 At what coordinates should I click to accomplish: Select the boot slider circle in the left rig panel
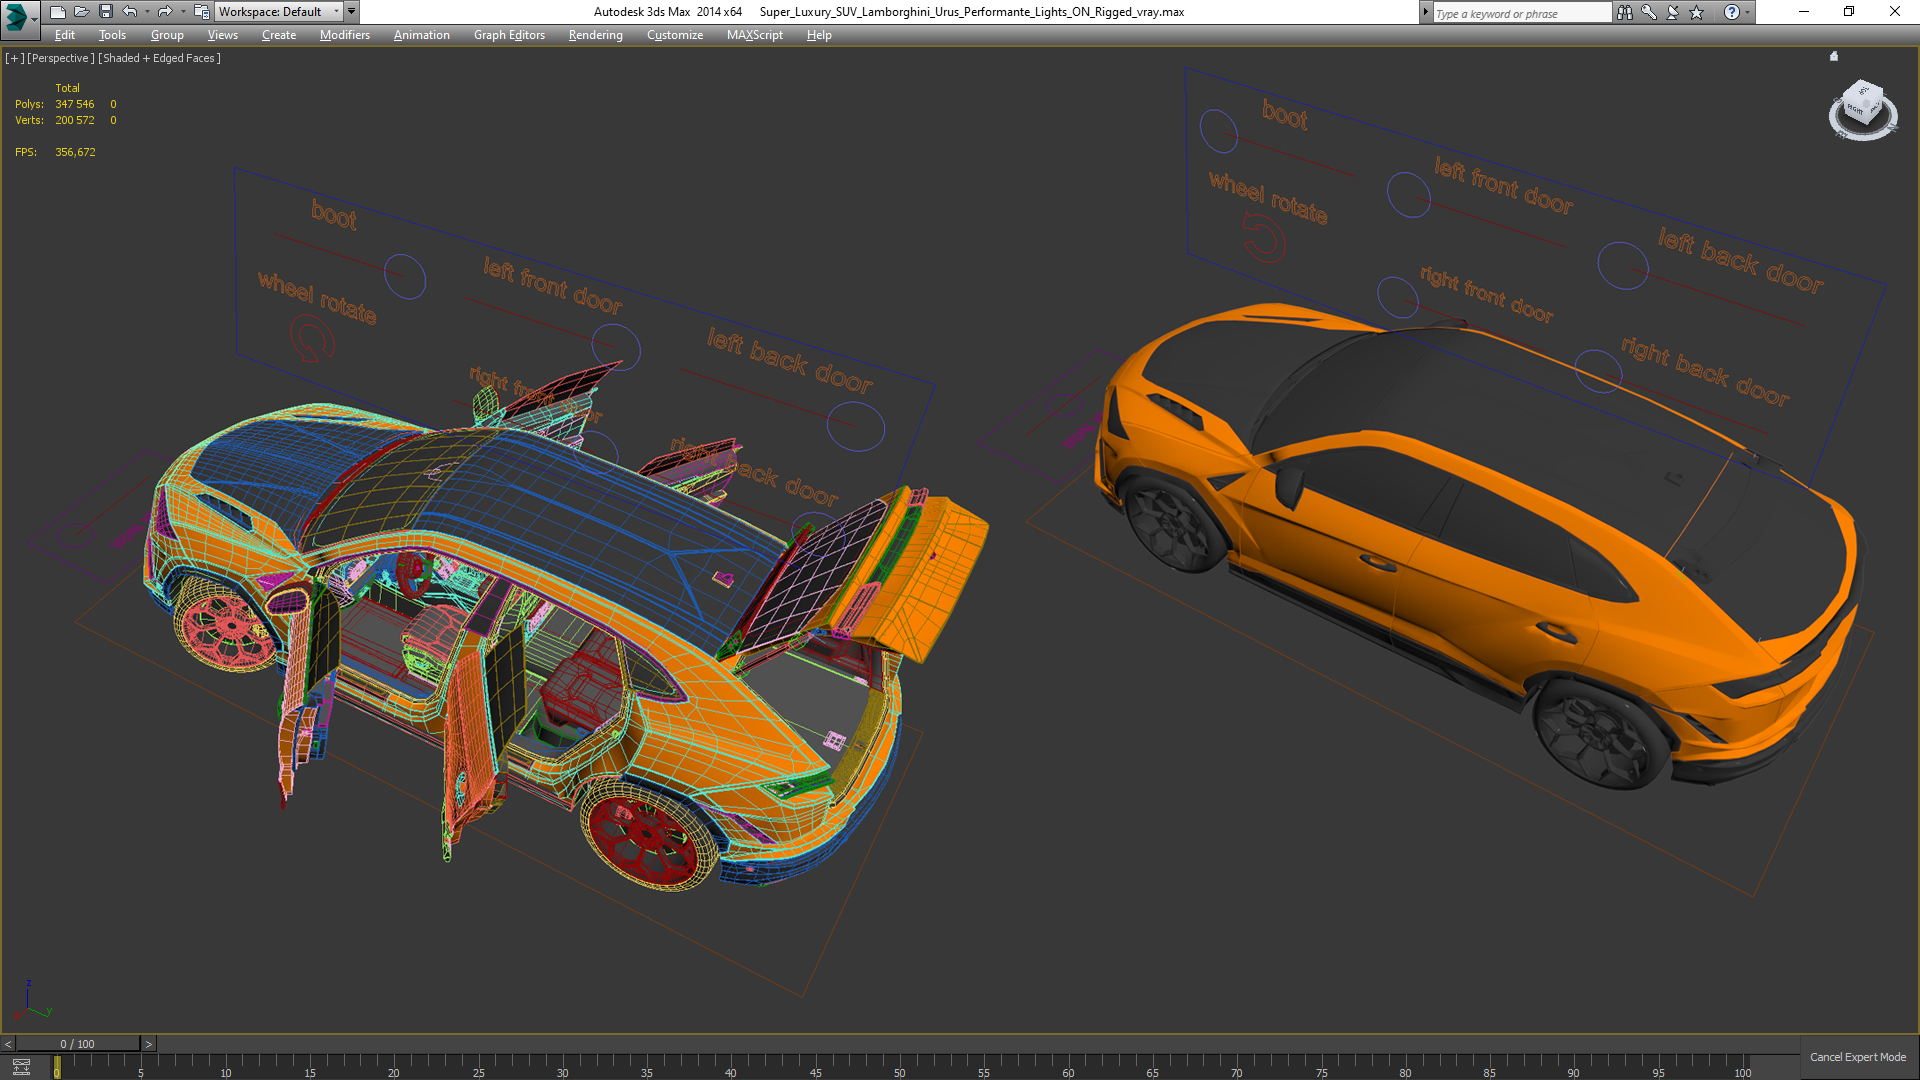[405, 277]
